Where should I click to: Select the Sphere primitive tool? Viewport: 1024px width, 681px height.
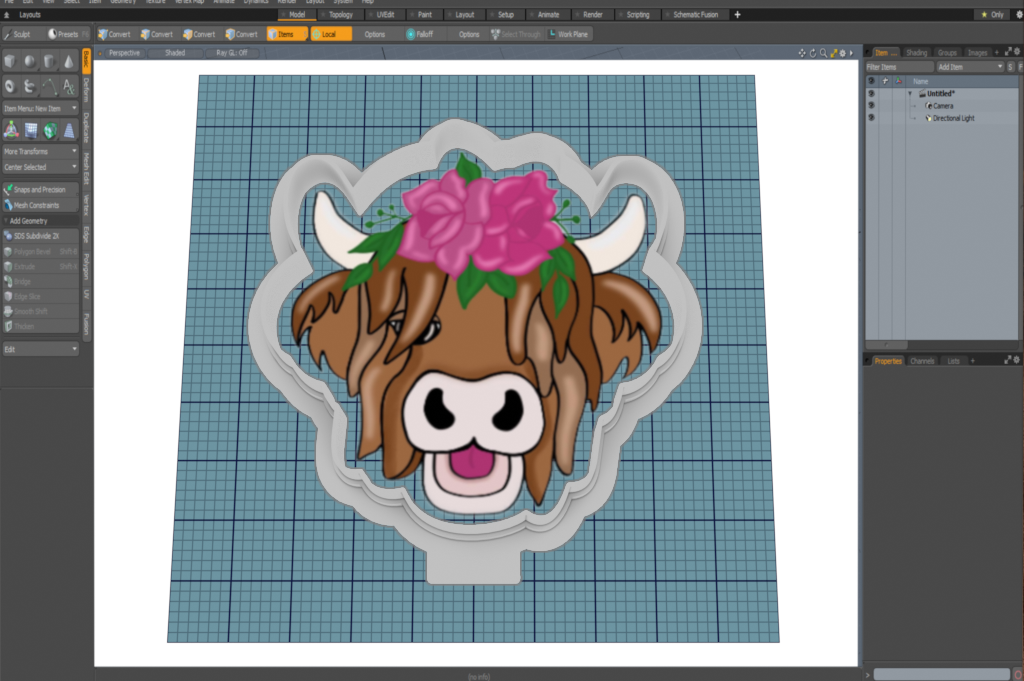coord(29,62)
